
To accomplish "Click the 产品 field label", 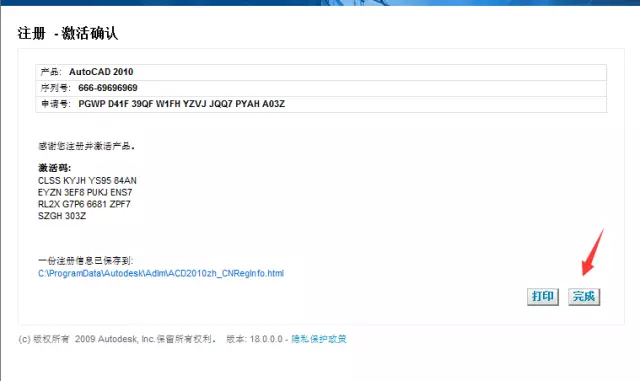I will (51, 72).
